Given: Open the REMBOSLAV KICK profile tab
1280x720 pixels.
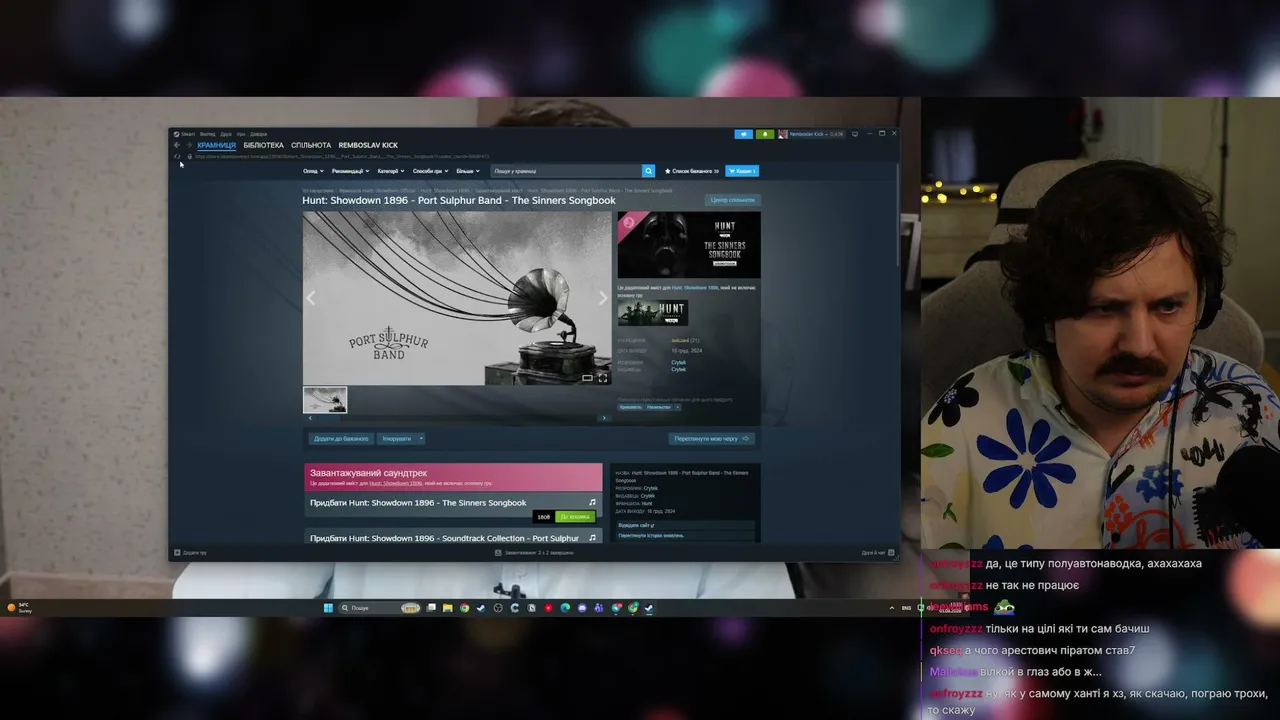Looking at the screenshot, I should [368, 145].
